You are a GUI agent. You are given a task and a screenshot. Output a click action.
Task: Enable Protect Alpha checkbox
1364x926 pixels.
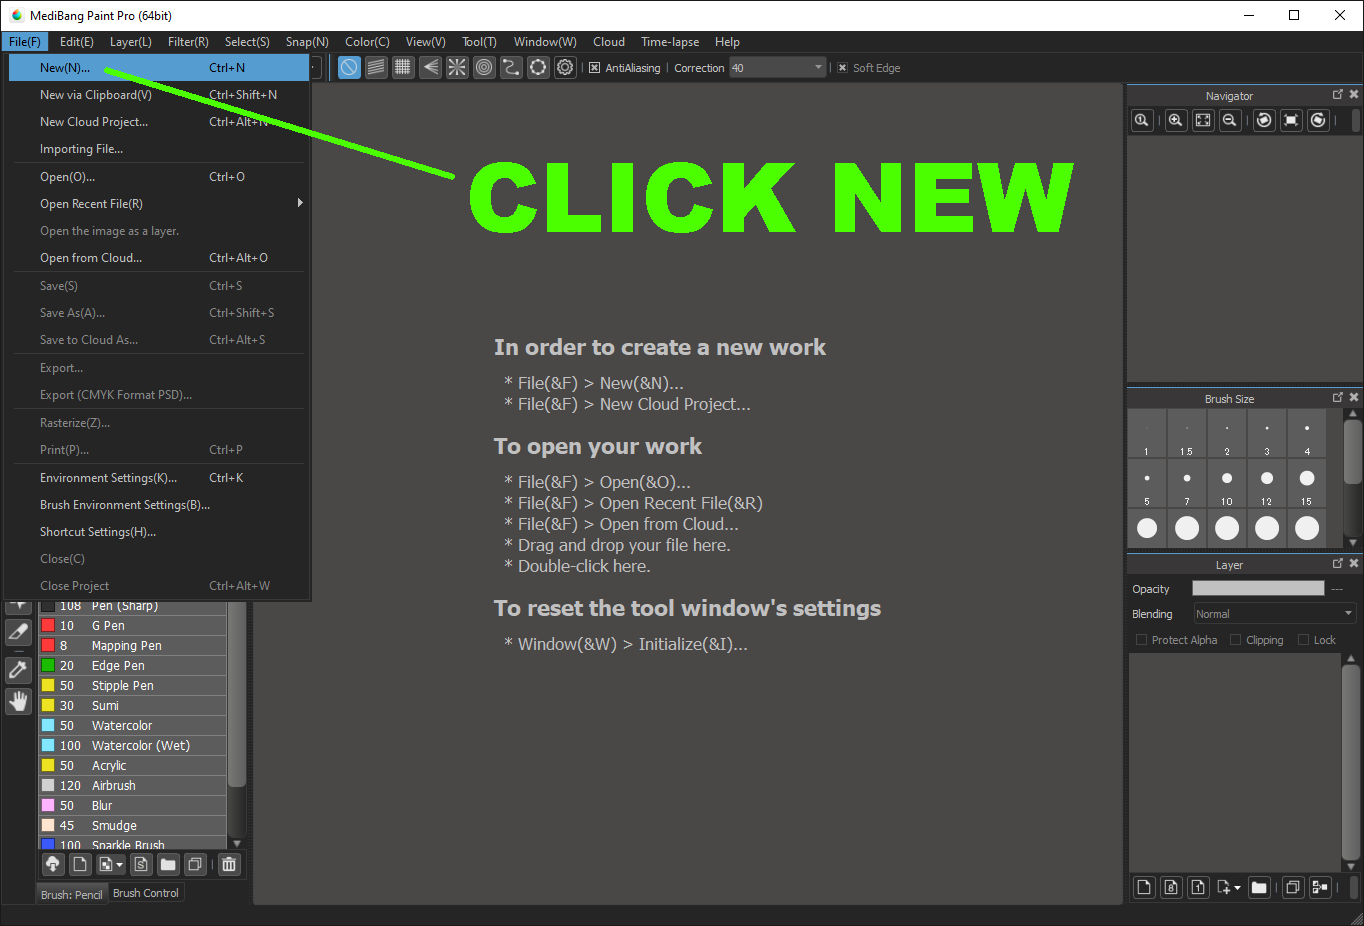coord(1141,640)
